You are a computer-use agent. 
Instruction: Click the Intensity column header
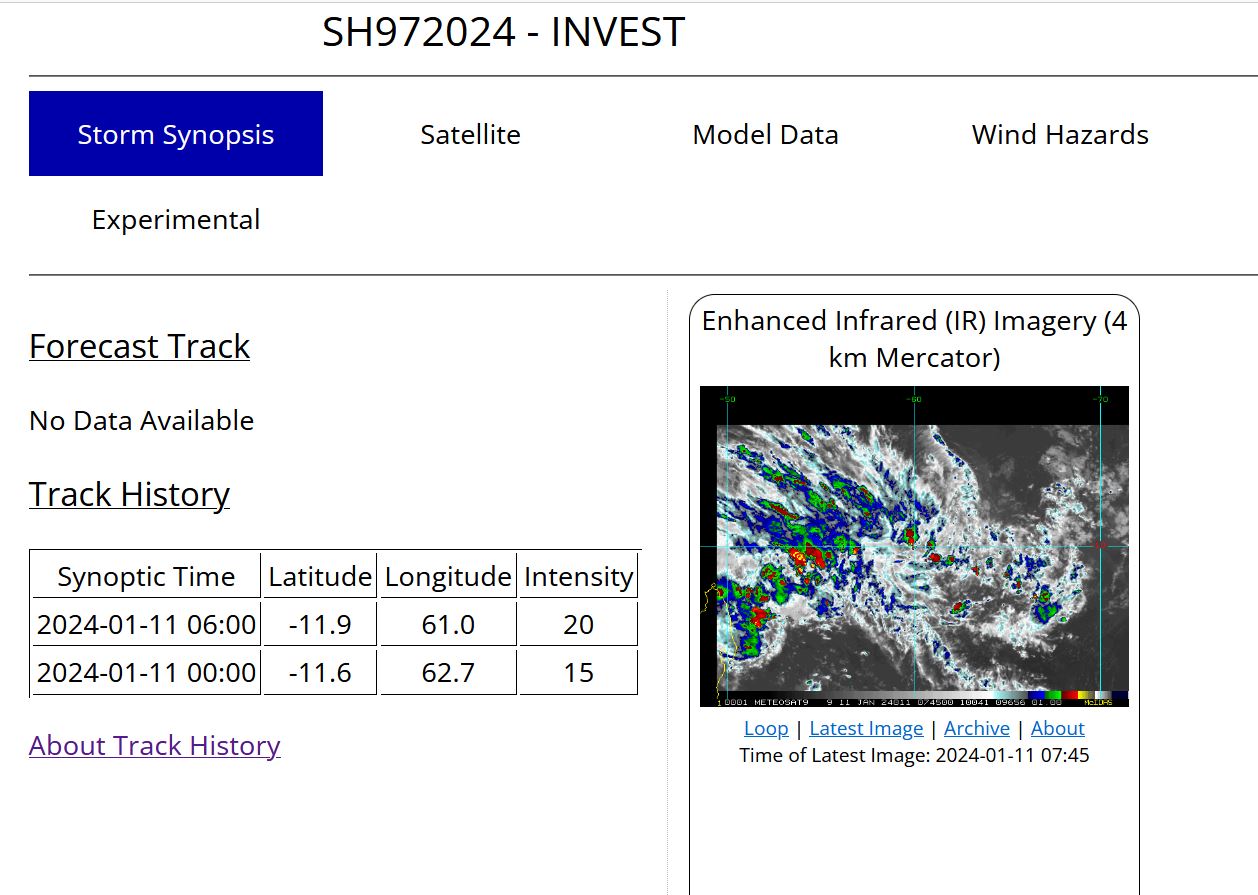coord(579,577)
